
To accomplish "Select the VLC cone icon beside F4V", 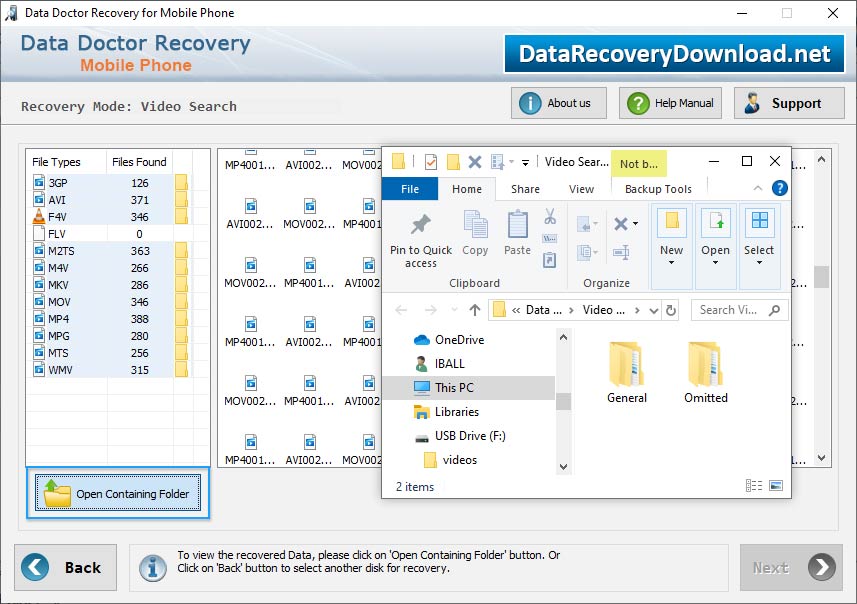I will click(39, 216).
